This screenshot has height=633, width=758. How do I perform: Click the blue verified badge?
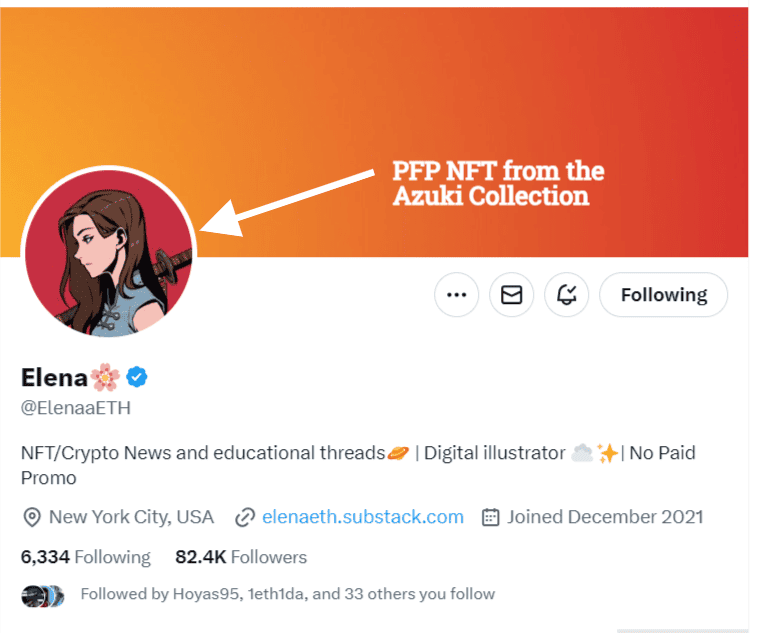pyautogui.click(x=137, y=377)
